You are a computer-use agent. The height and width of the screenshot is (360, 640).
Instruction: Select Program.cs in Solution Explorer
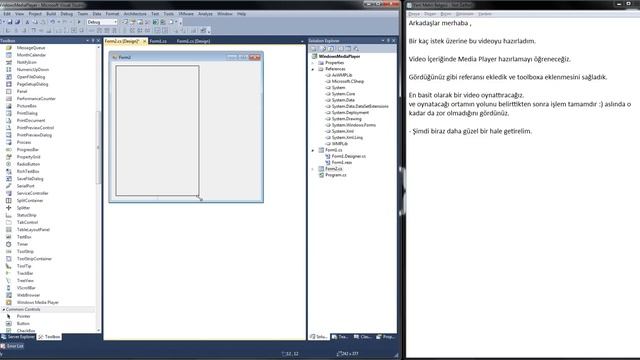336,175
